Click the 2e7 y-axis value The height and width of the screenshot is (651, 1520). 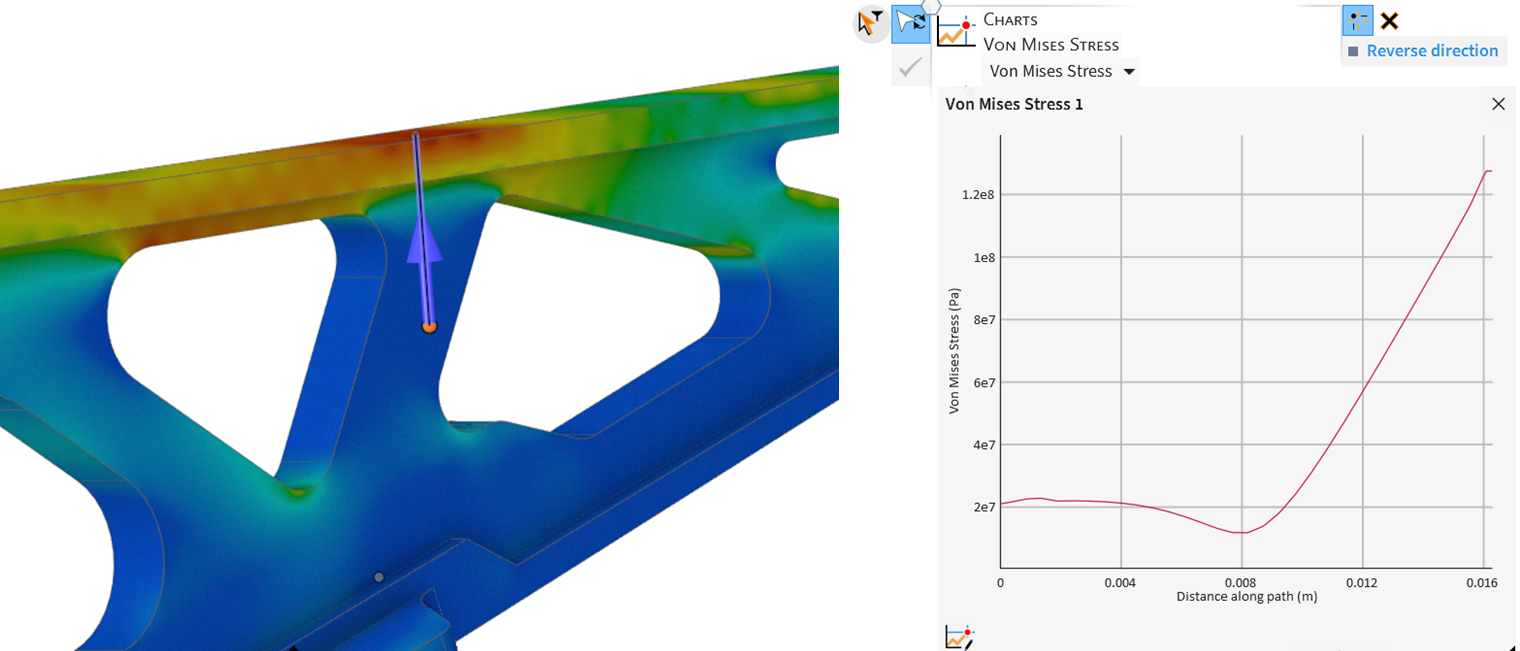[x=984, y=507]
